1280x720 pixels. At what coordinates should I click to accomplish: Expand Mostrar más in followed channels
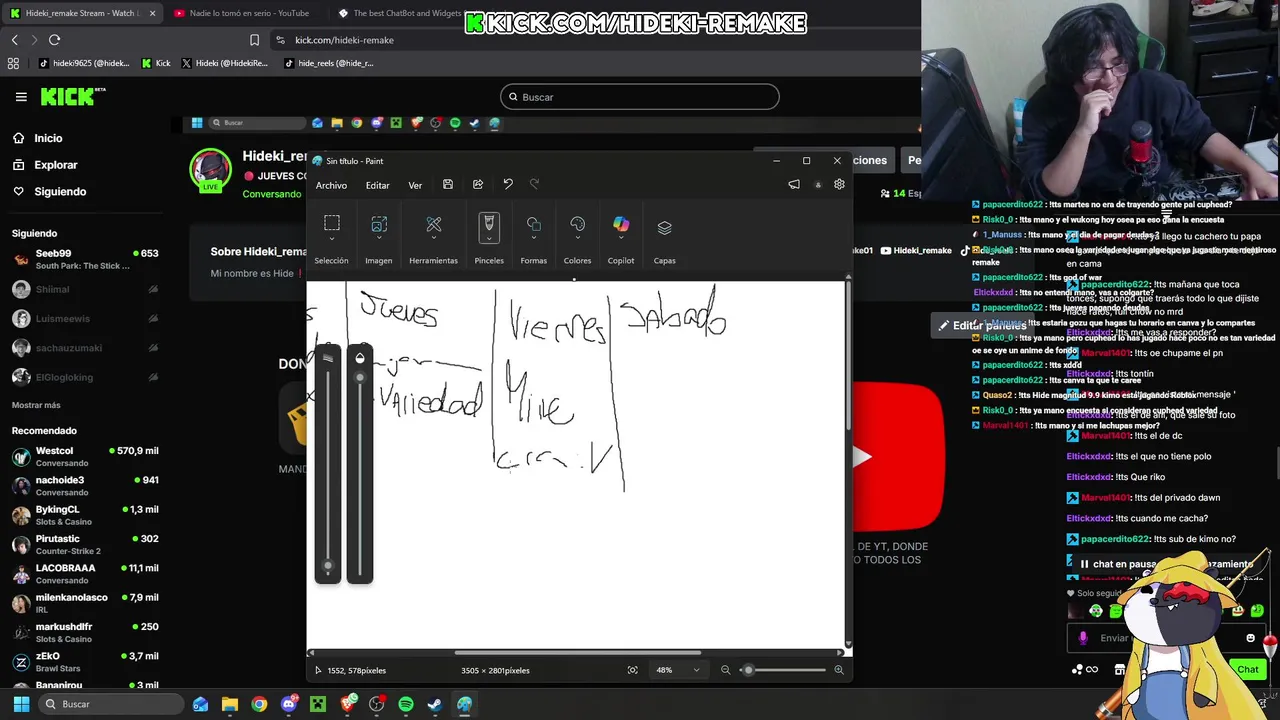[36, 405]
